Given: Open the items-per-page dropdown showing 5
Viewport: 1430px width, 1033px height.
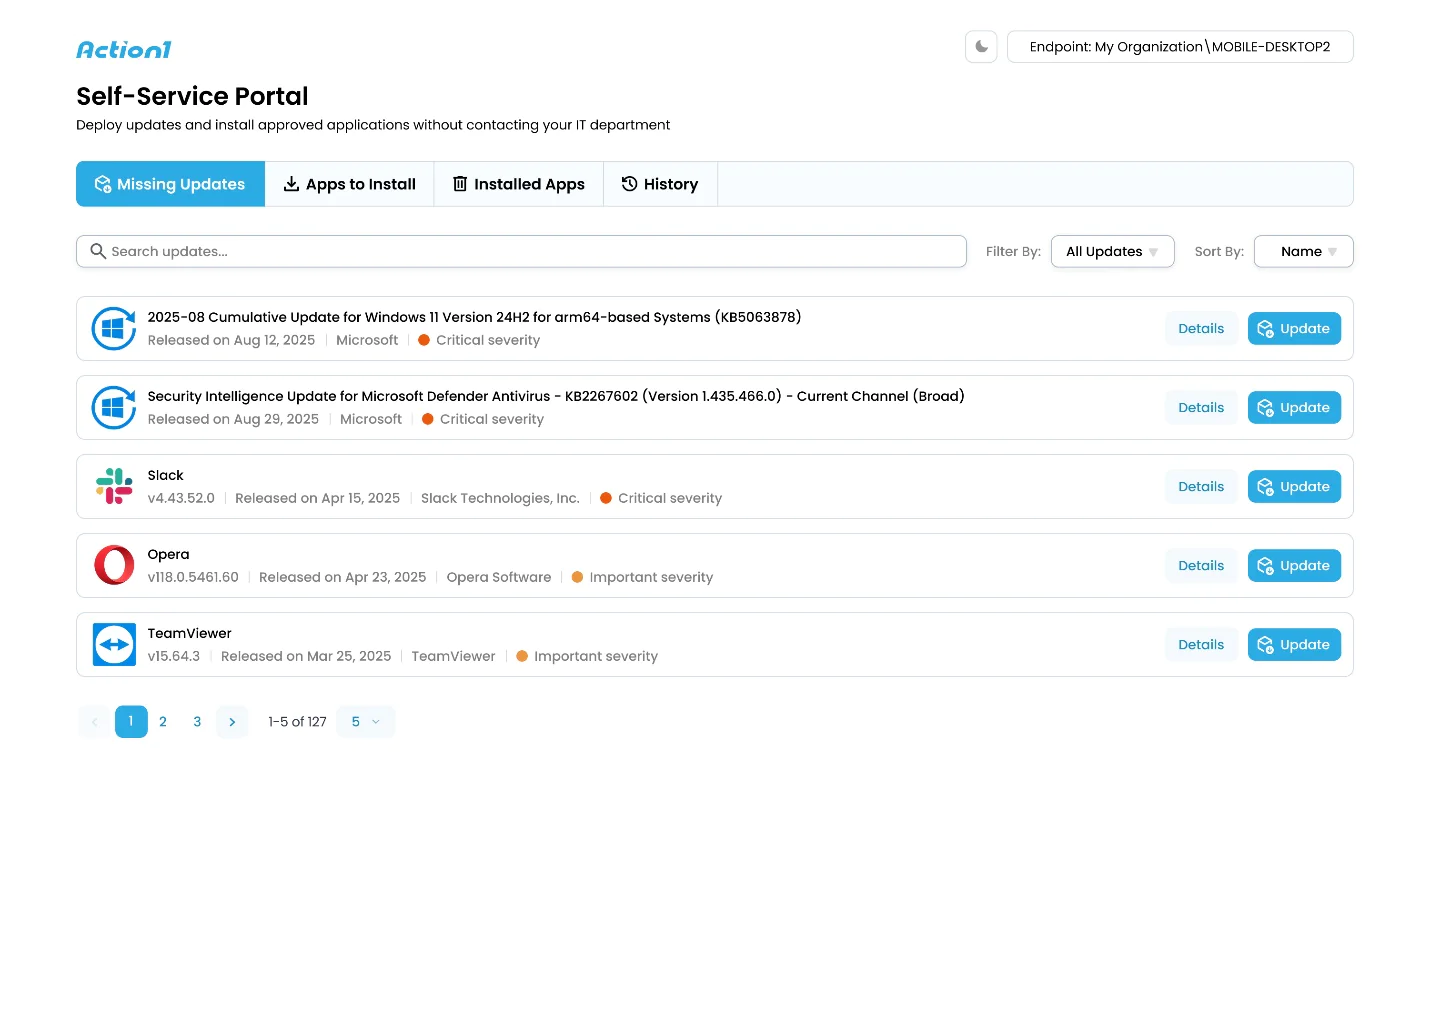Looking at the screenshot, I should coord(365,722).
